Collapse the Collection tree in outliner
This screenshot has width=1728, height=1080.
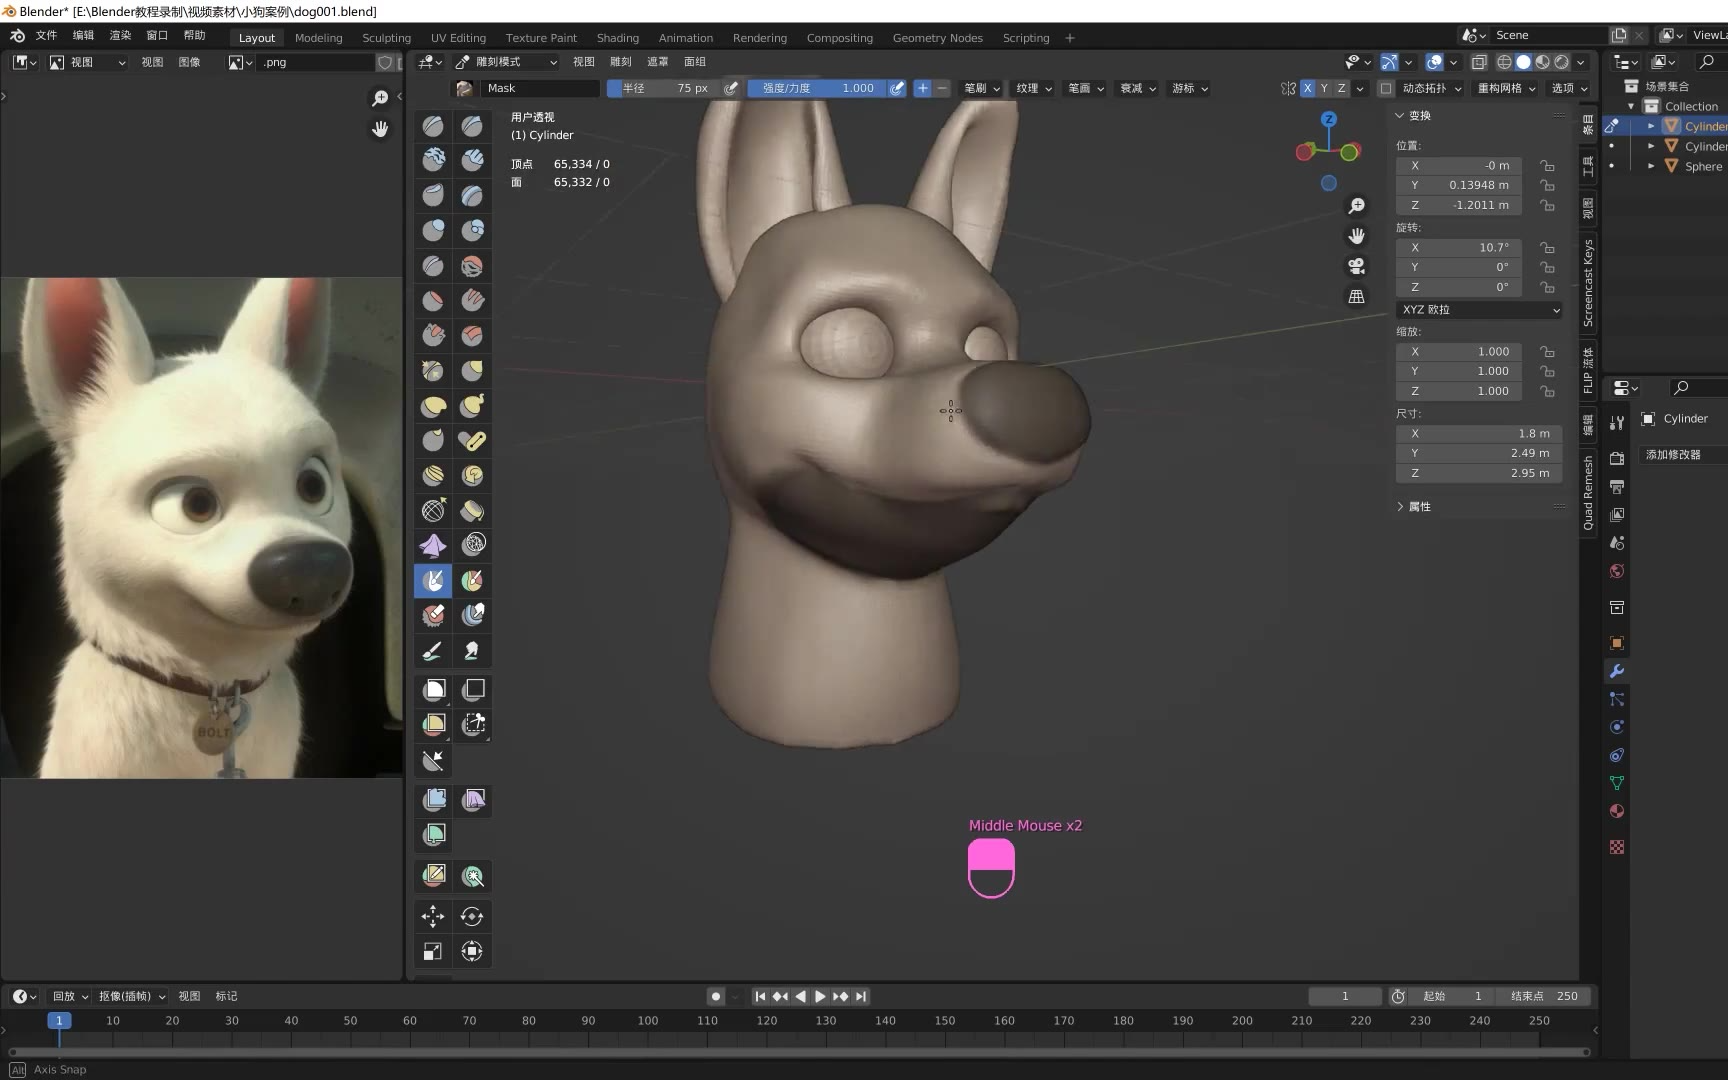pyautogui.click(x=1631, y=106)
